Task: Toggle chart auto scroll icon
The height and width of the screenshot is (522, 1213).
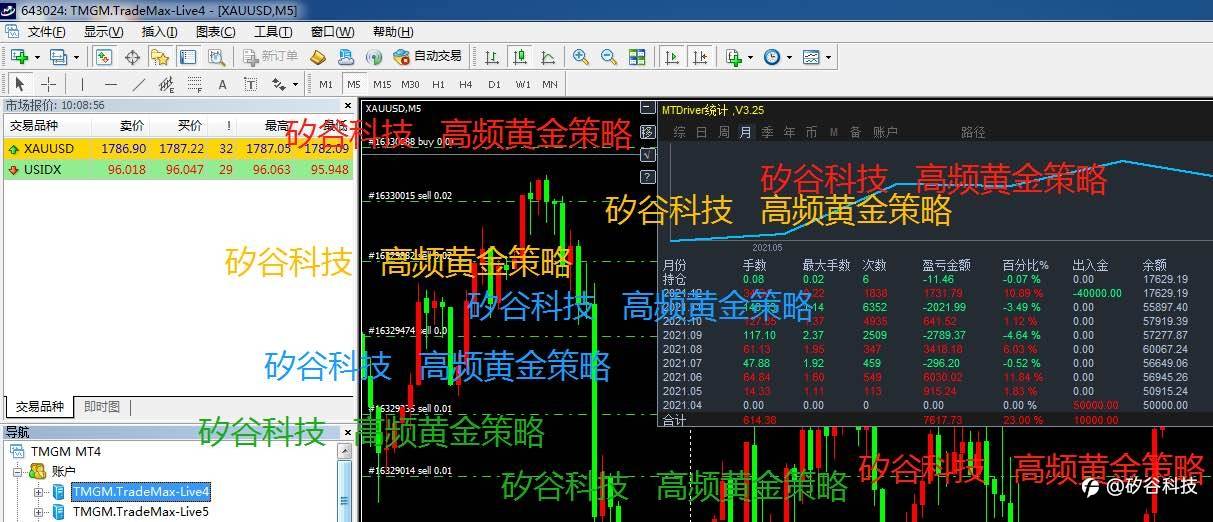Action: click(673, 57)
